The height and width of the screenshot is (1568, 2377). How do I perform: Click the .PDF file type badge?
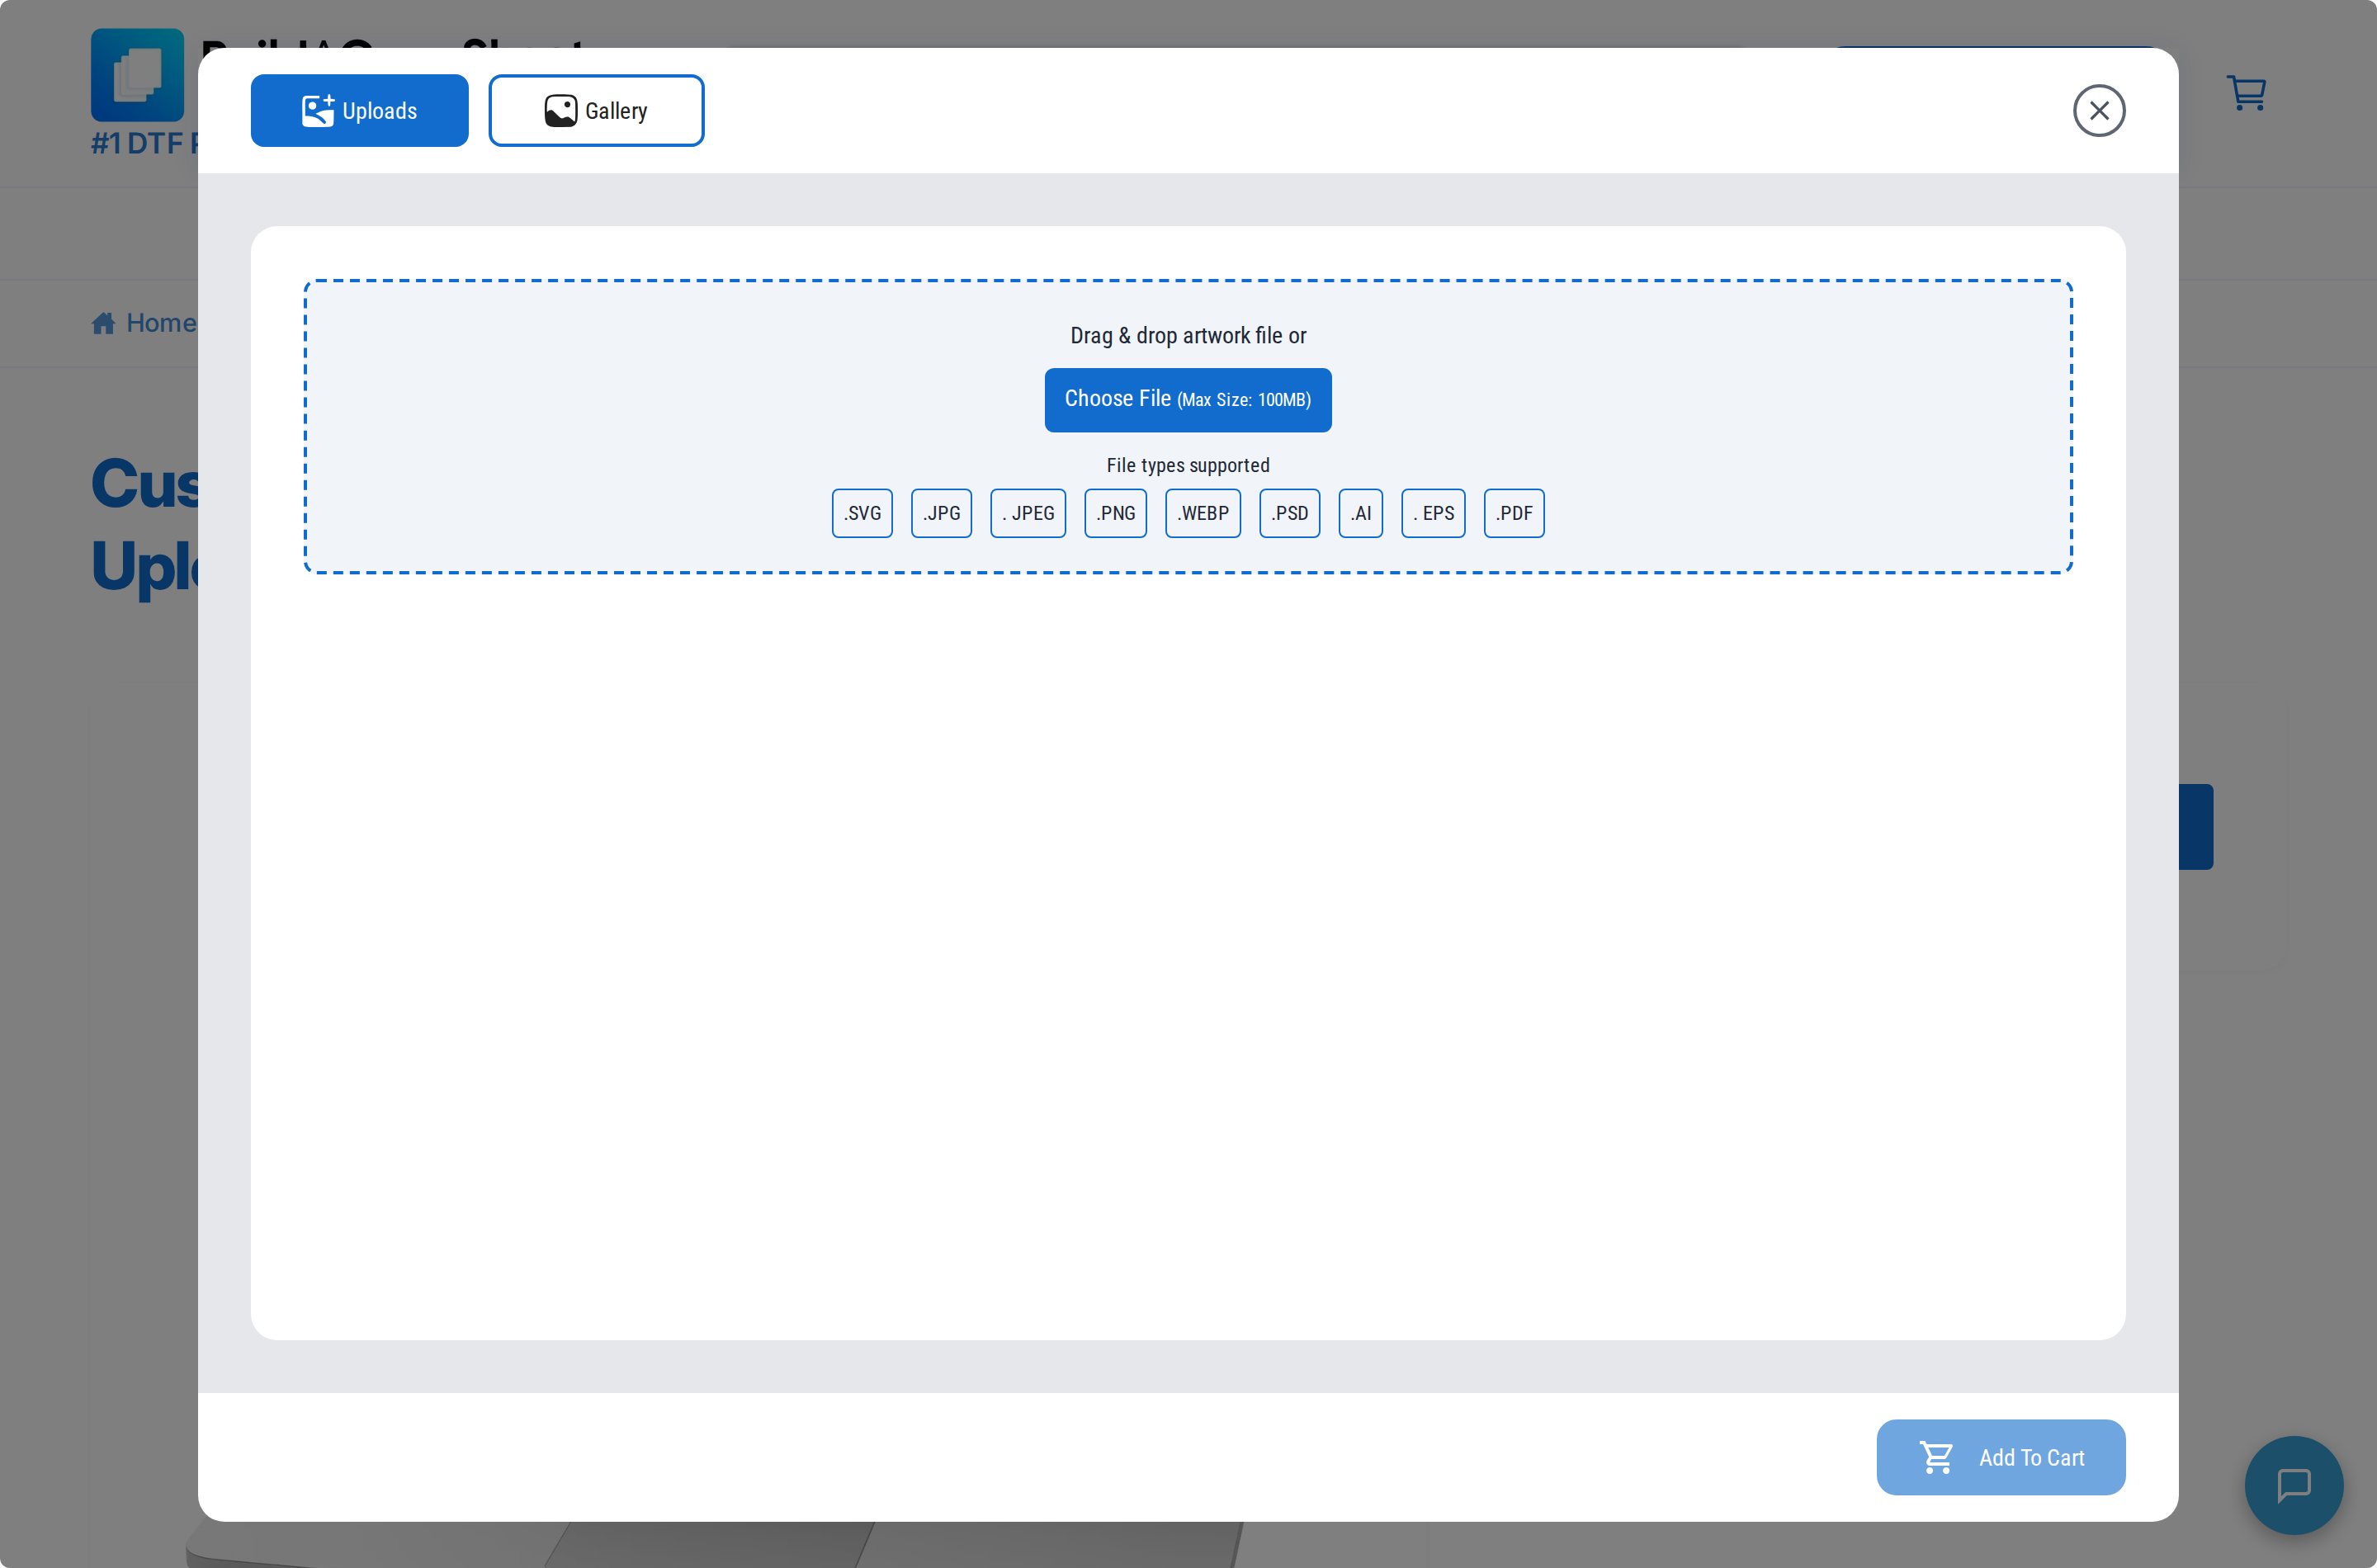click(1514, 513)
